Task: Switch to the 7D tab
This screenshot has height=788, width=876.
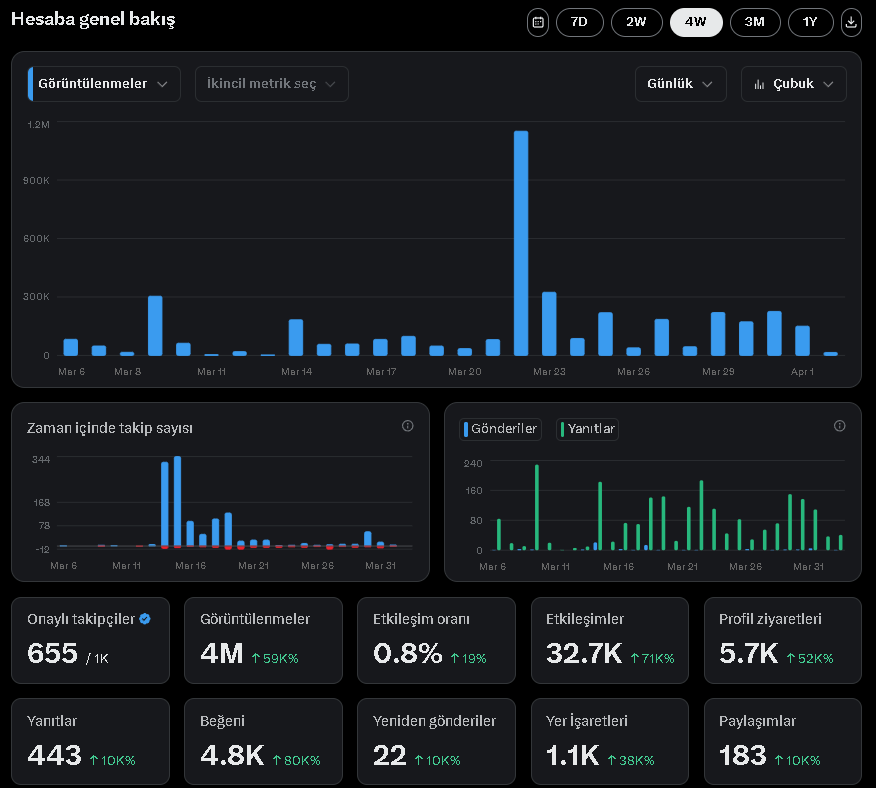Action: [x=580, y=22]
